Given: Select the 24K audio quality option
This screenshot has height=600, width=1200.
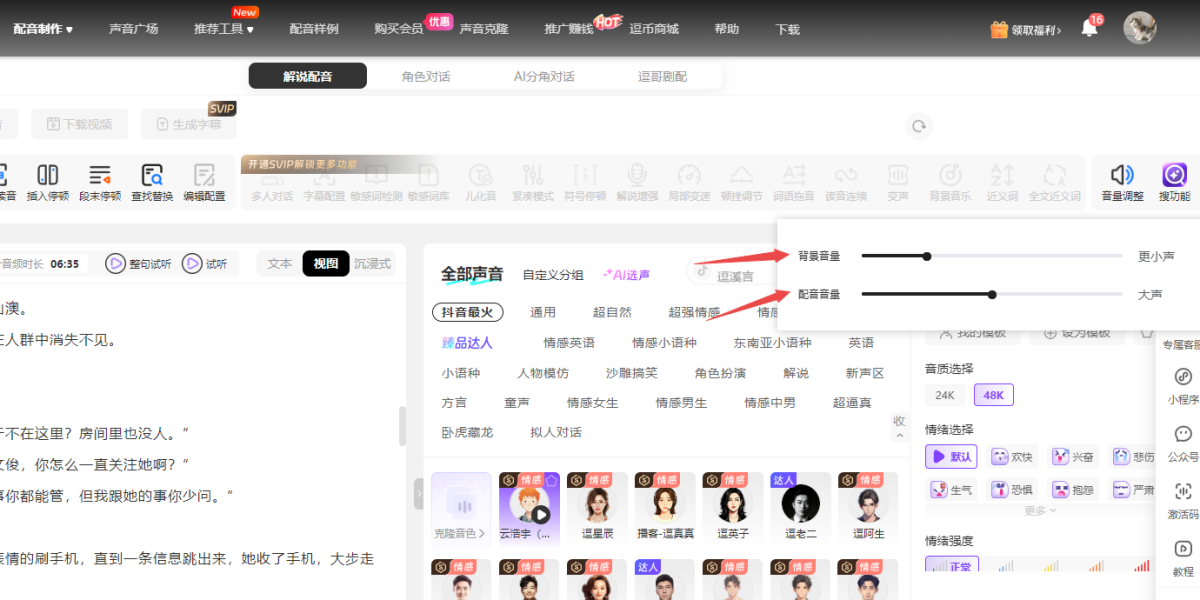Looking at the screenshot, I should 945,395.
